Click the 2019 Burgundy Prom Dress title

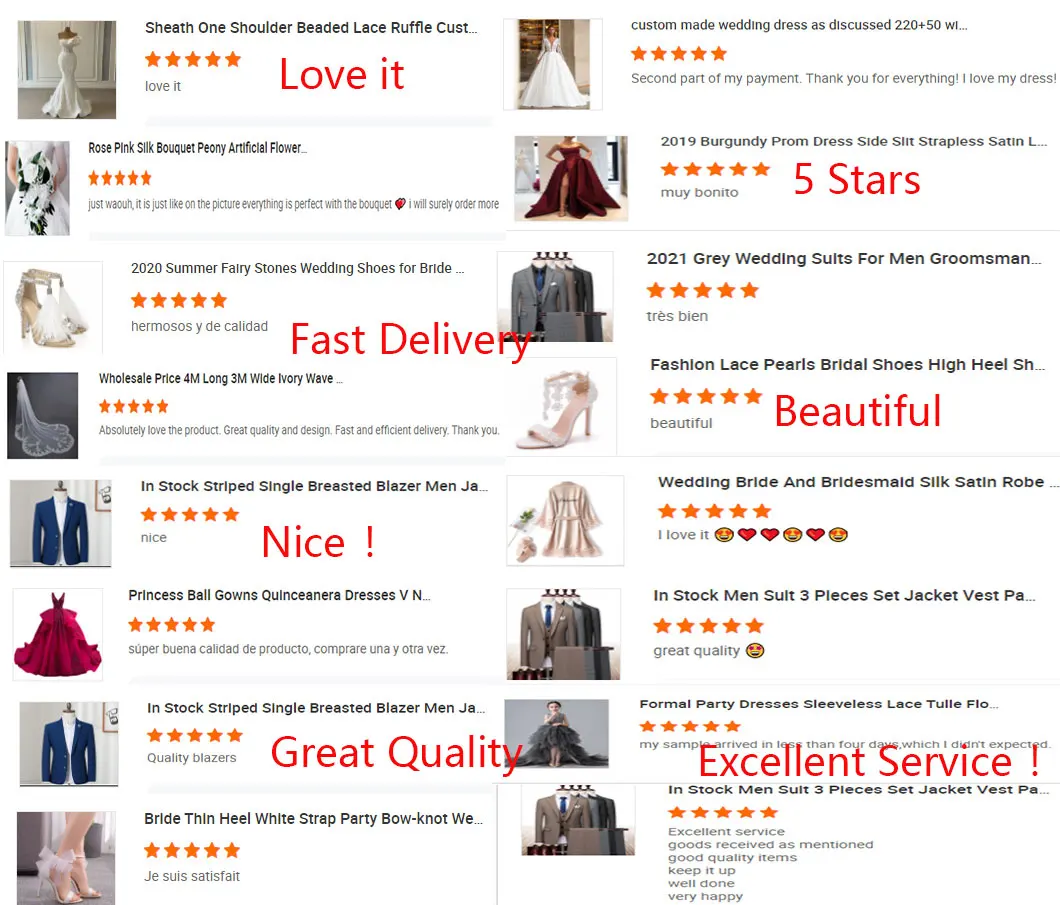[x=853, y=141]
